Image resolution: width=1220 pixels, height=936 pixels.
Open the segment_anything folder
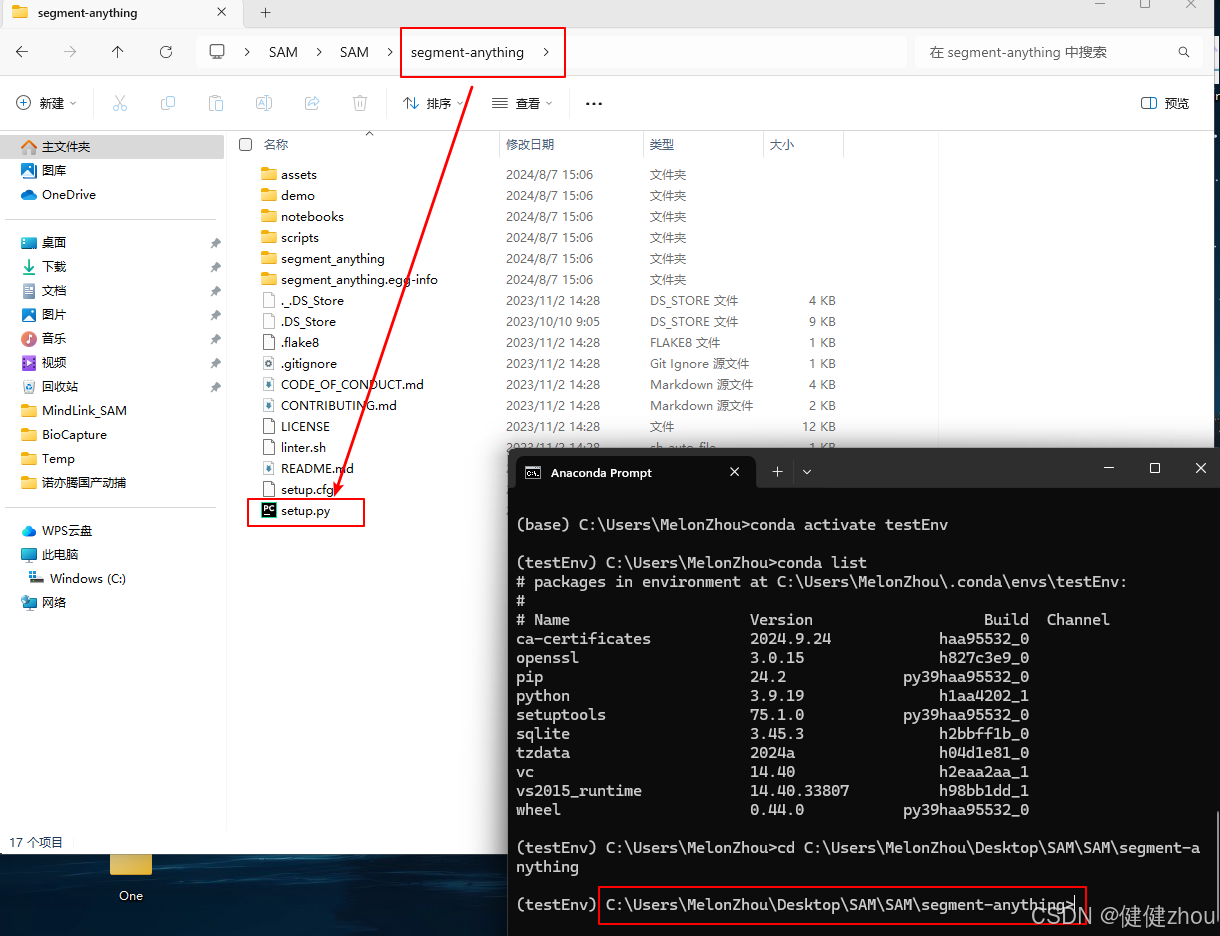[x=332, y=258]
